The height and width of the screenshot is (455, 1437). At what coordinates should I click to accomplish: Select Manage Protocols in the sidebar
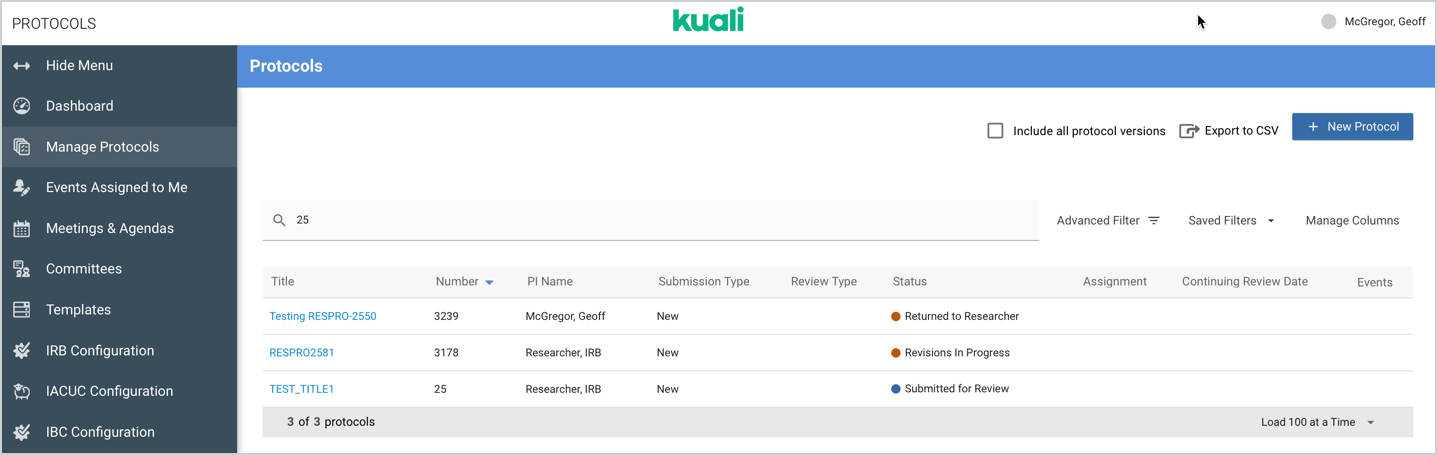coord(102,147)
